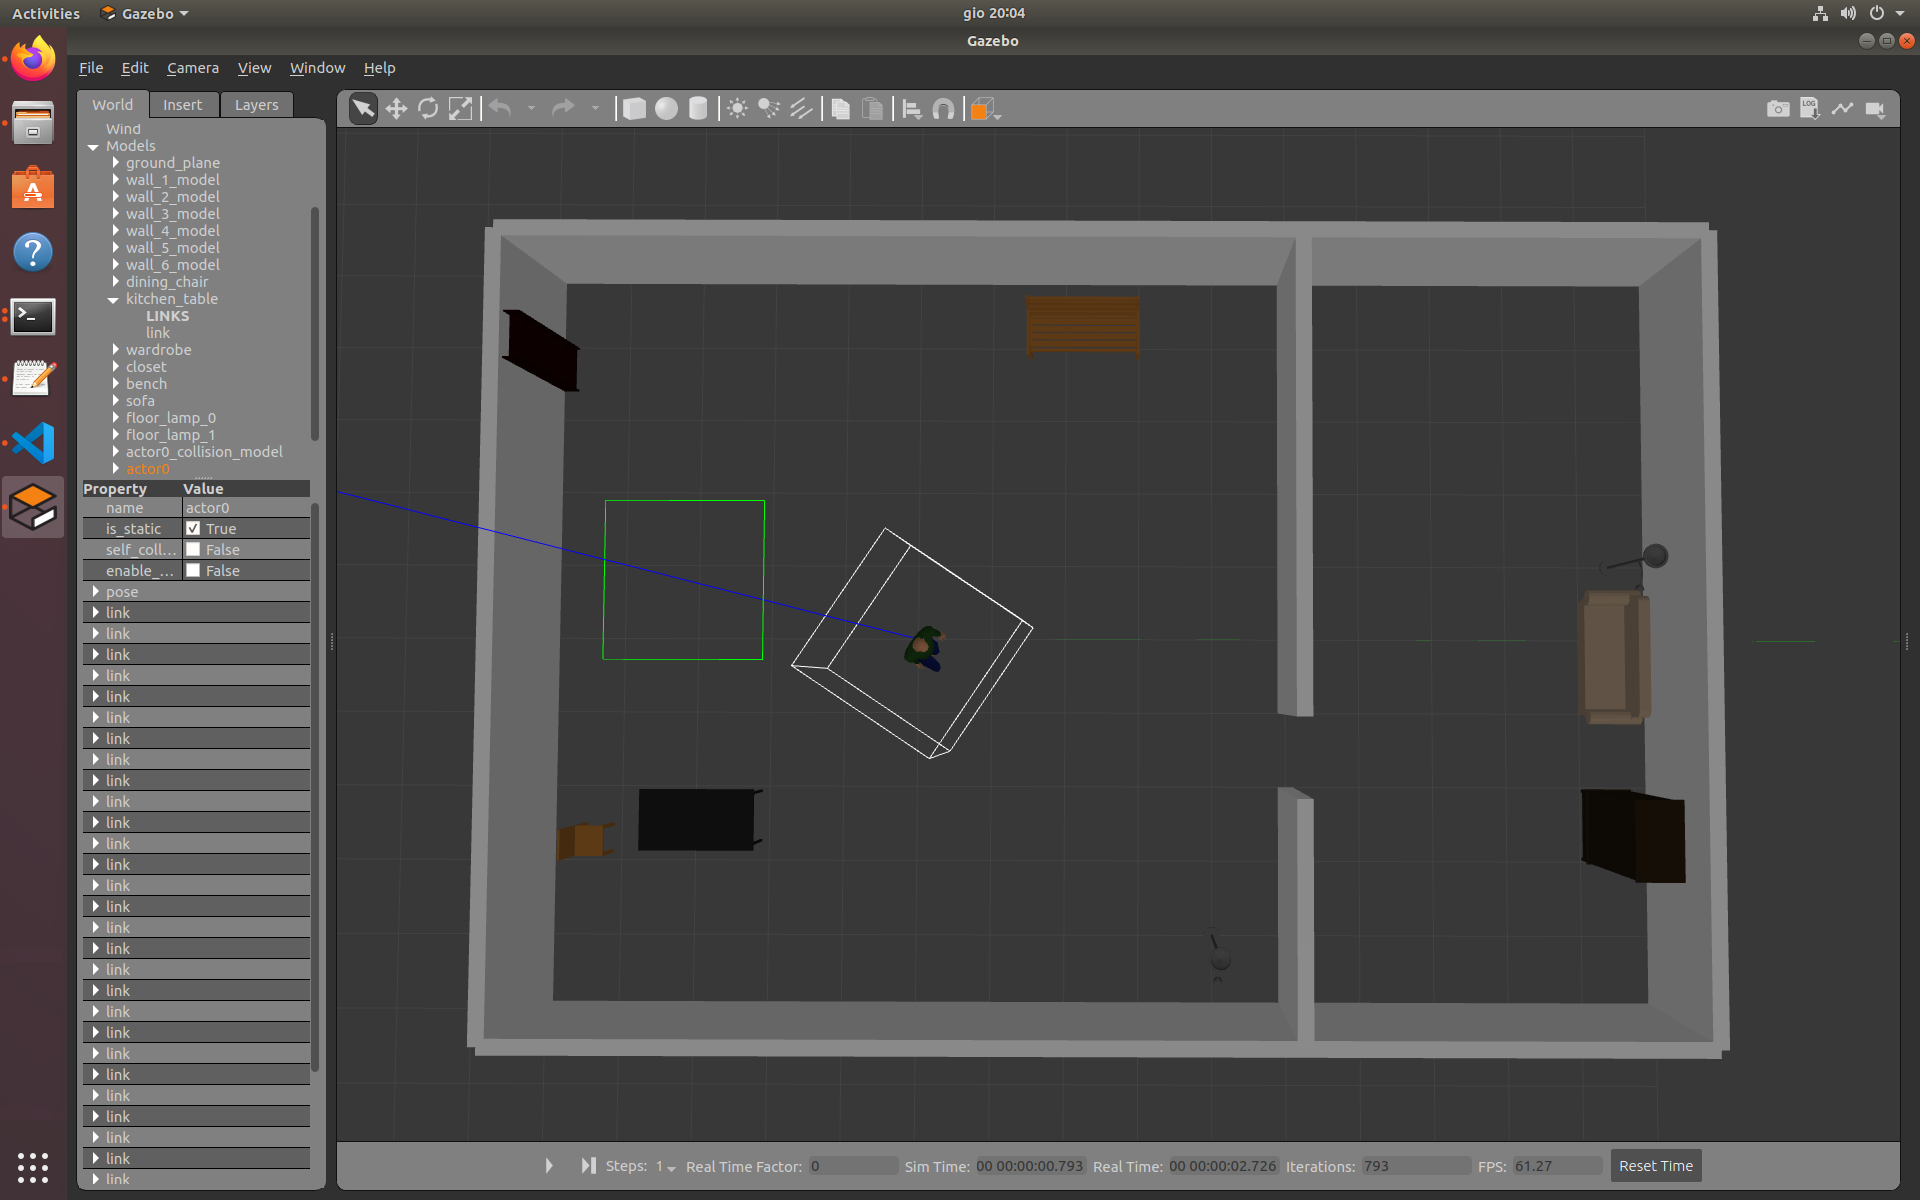
Task: Add a directional light
Action: point(801,109)
